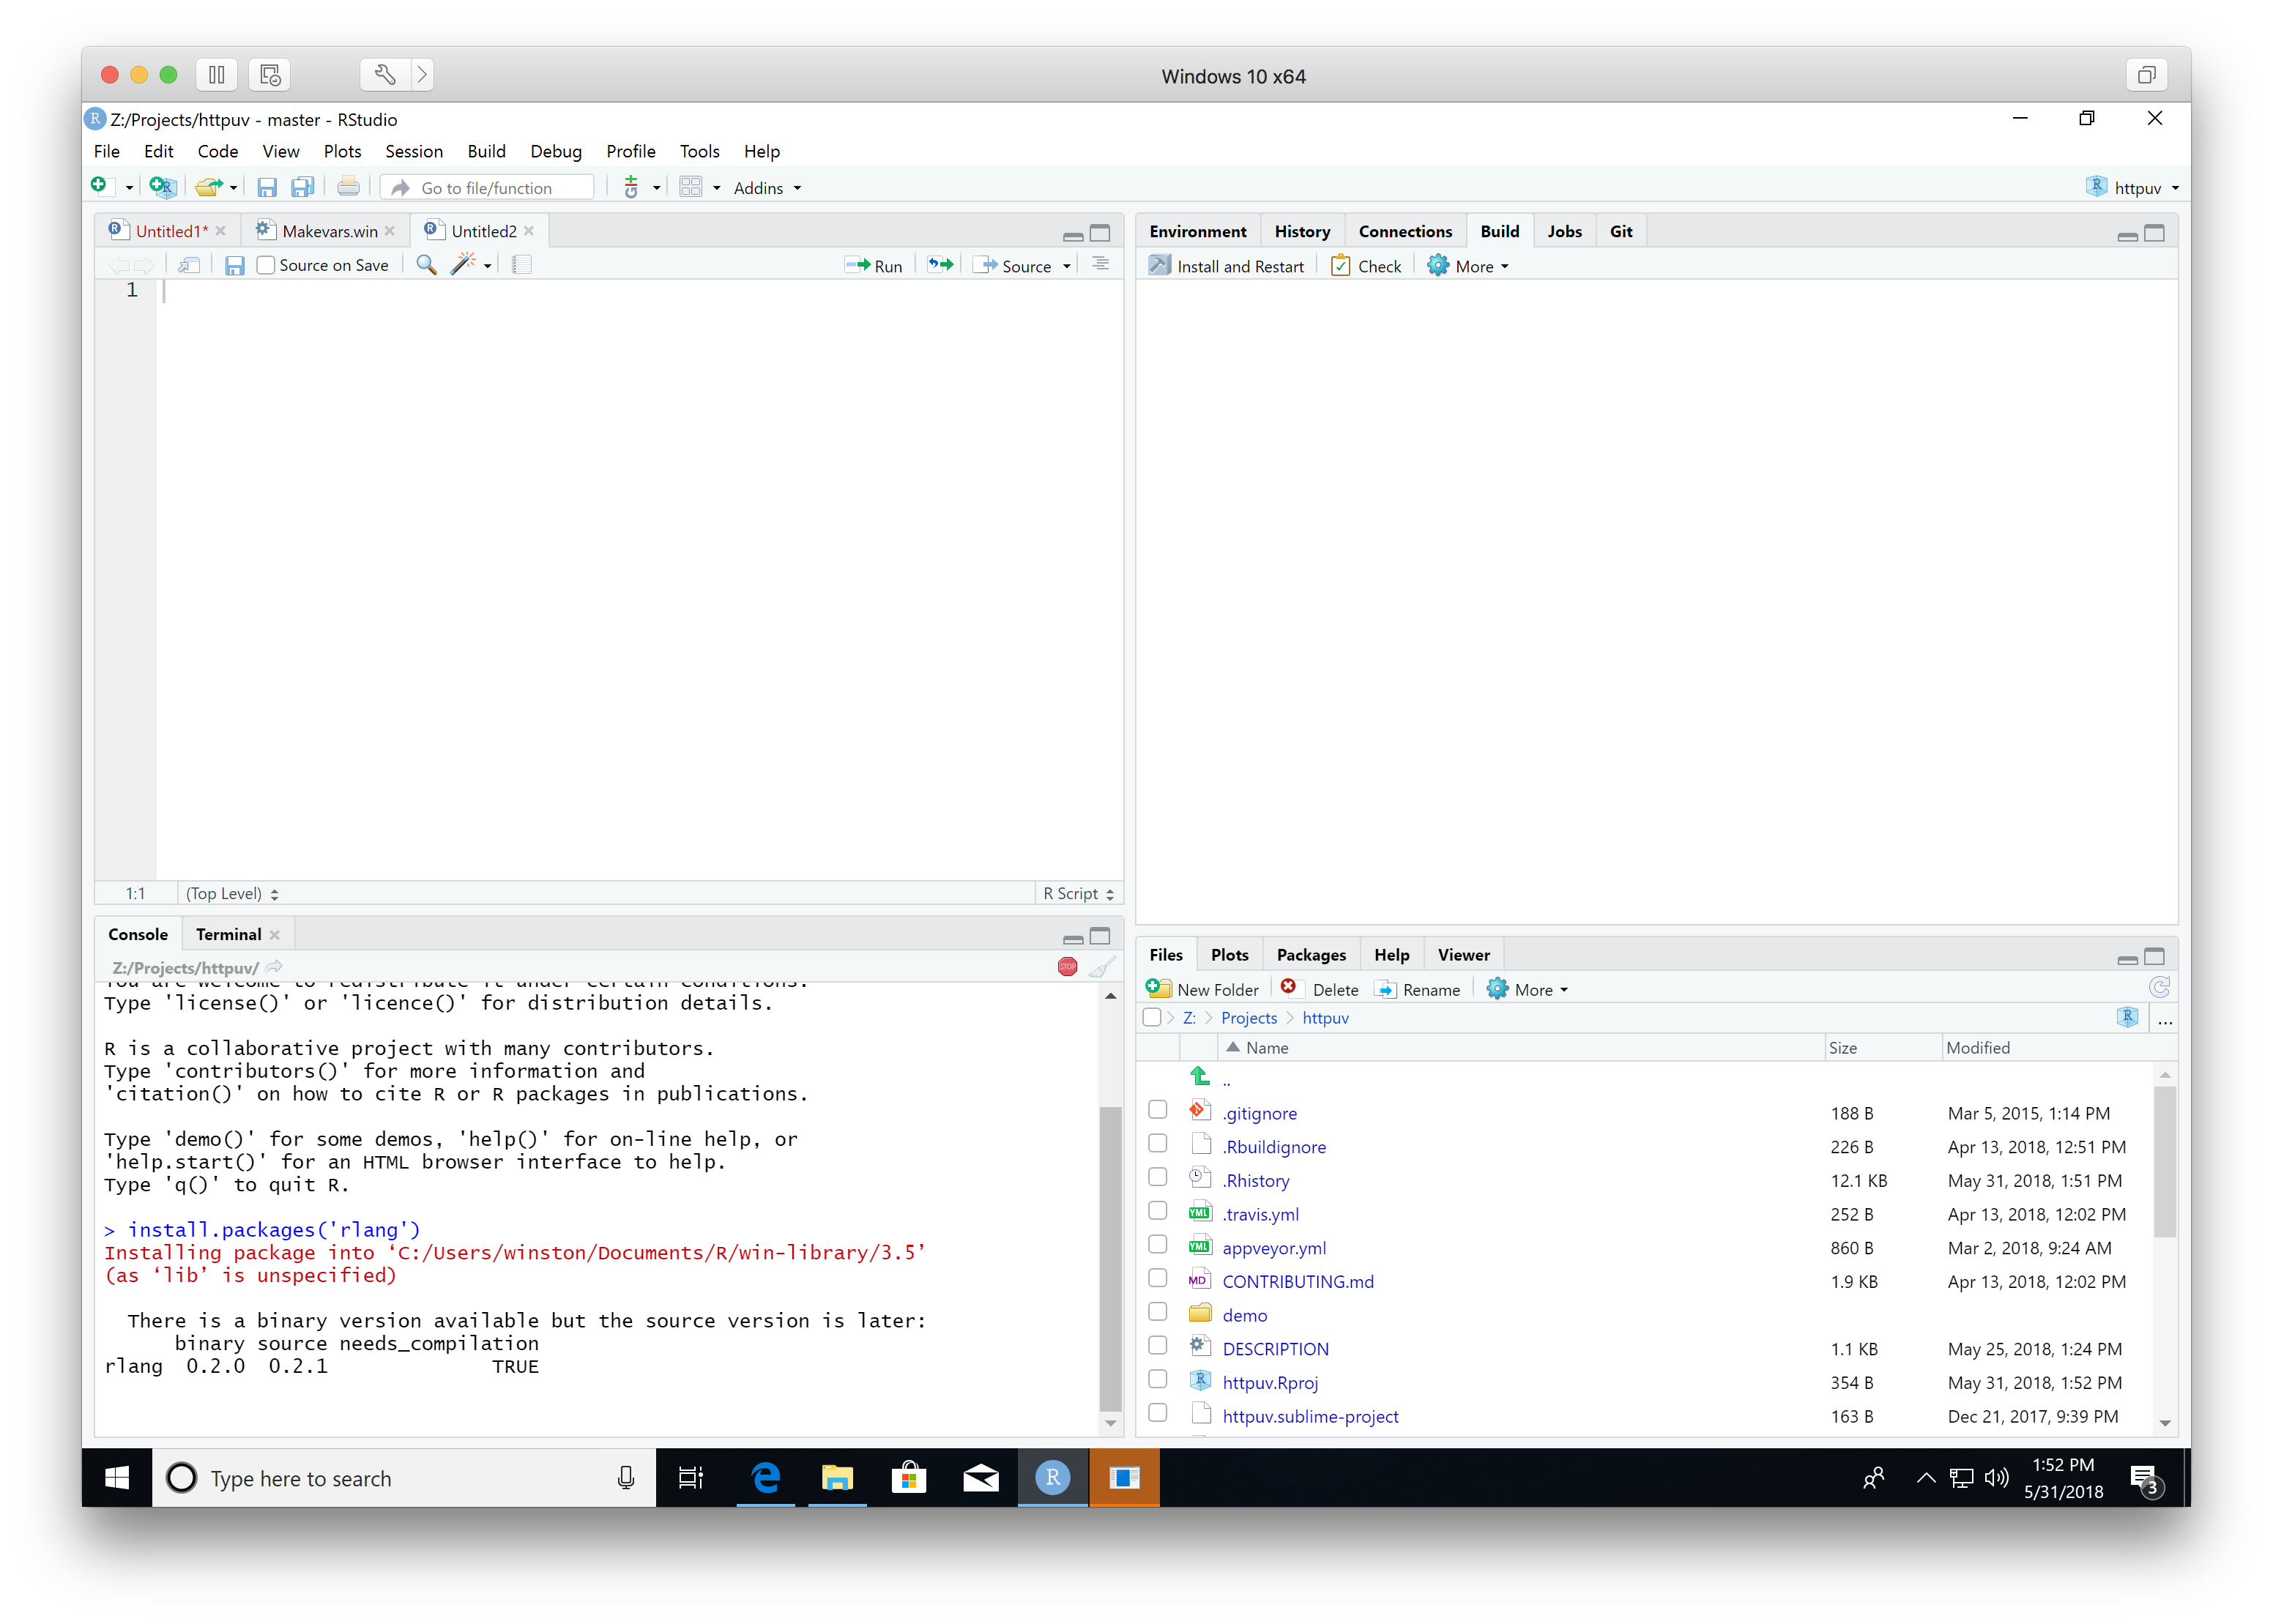The image size is (2273, 1624).
Task: Create a new R script file
Action: coord(100,187)
